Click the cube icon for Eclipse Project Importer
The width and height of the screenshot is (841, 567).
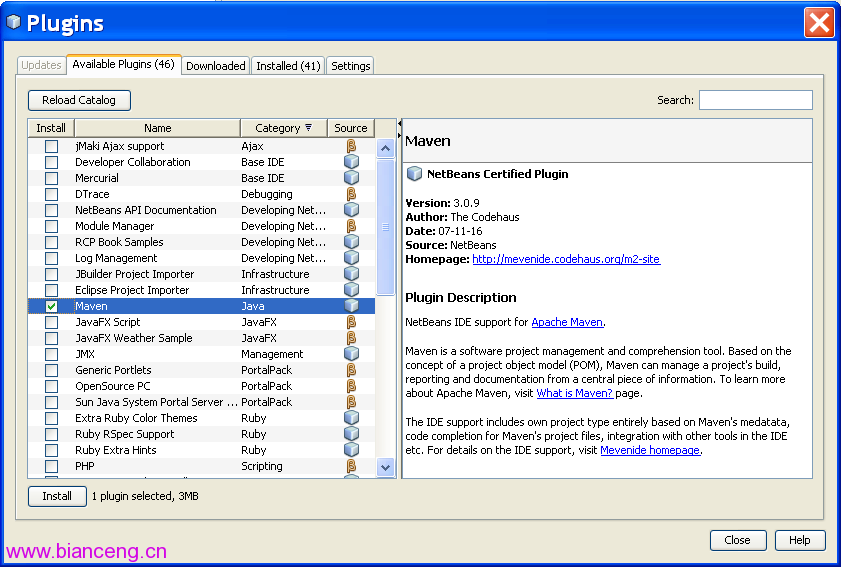(x=351, y=290)
